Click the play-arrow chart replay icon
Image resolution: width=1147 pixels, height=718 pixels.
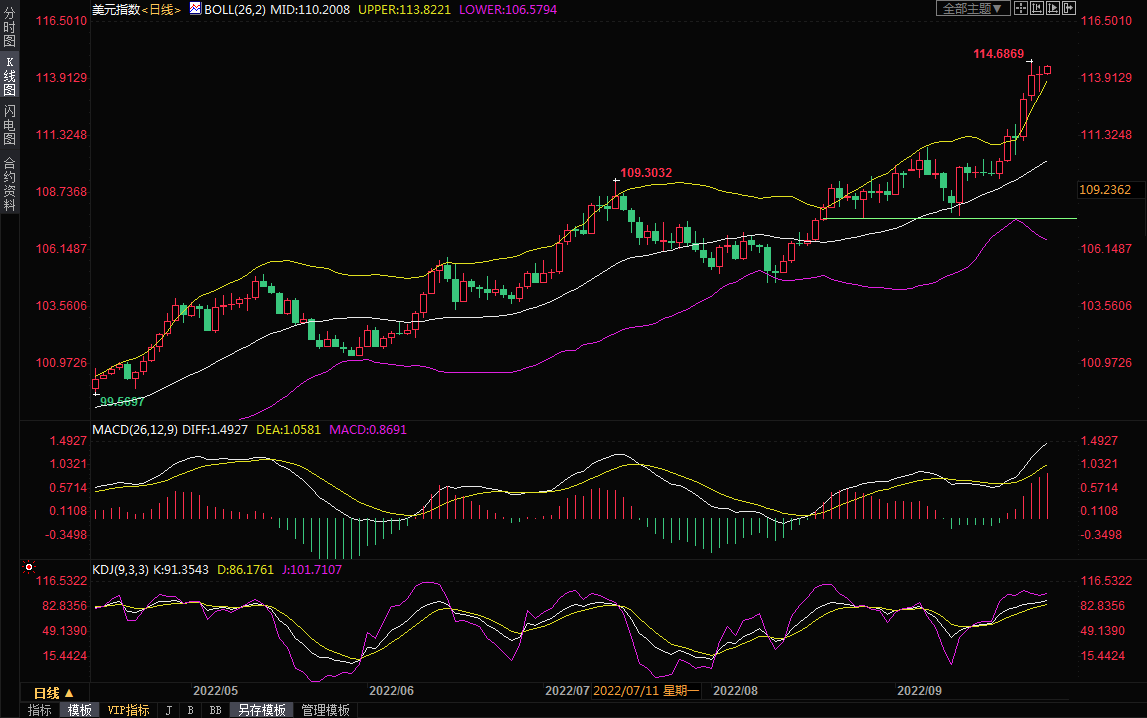click(x=1053, y=8)
